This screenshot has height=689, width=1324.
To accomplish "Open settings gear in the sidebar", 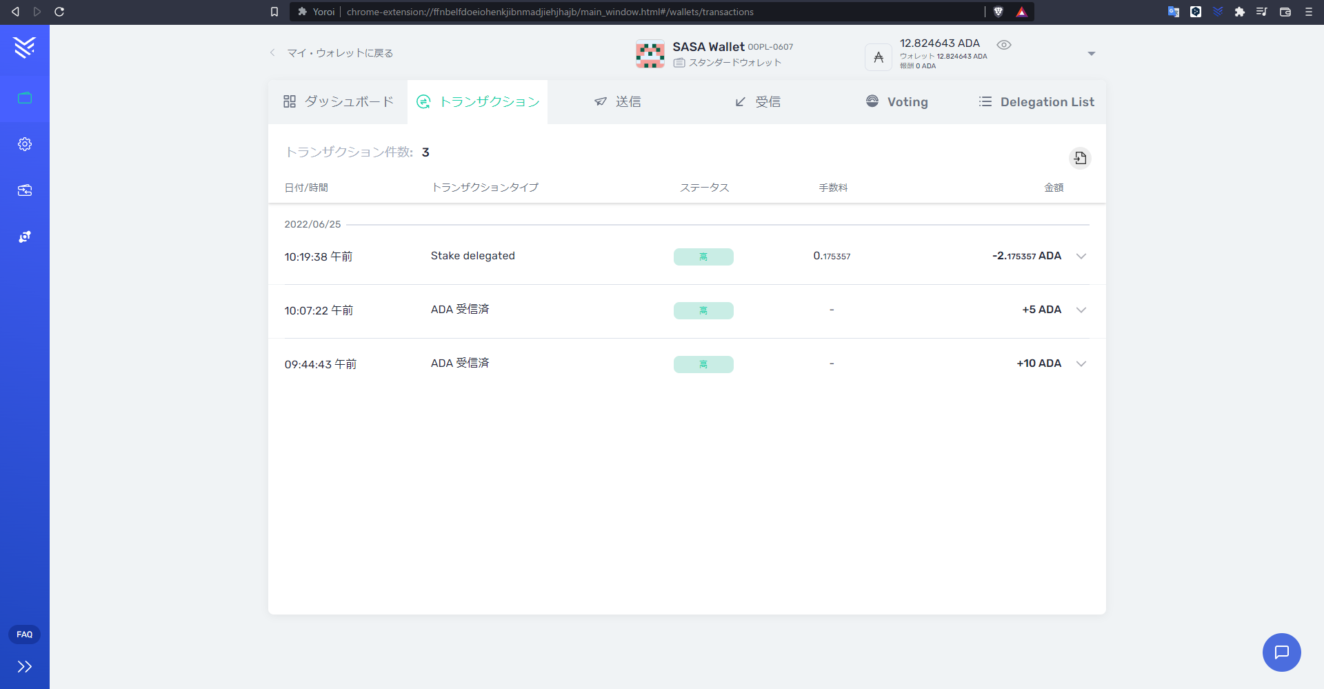I will pos(25,144).
